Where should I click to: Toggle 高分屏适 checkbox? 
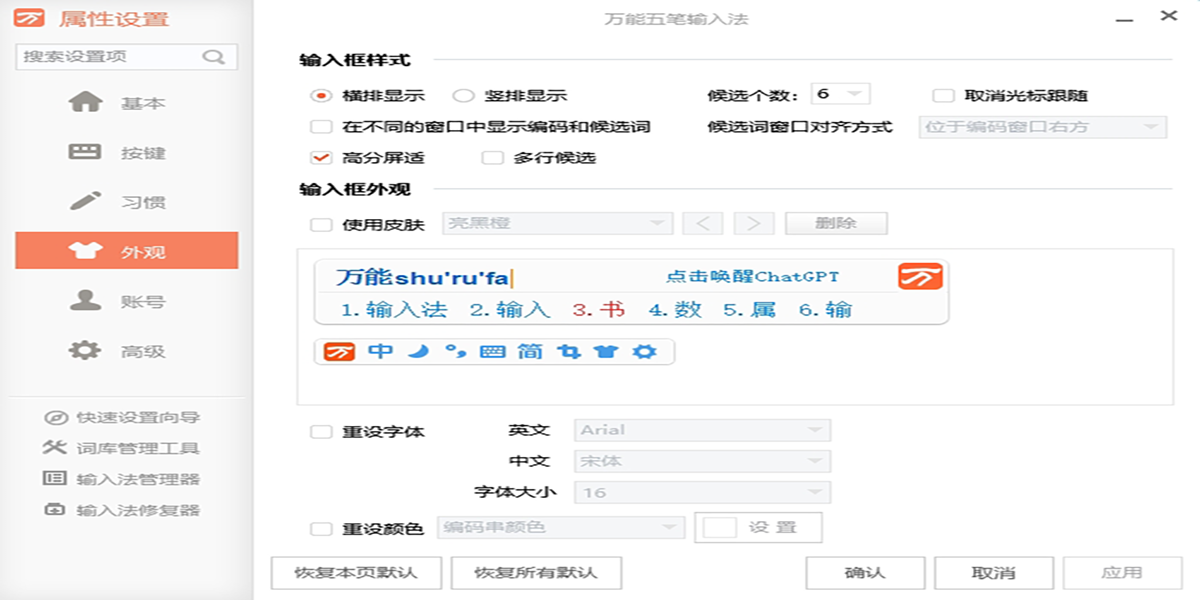[x=321, y=158]
